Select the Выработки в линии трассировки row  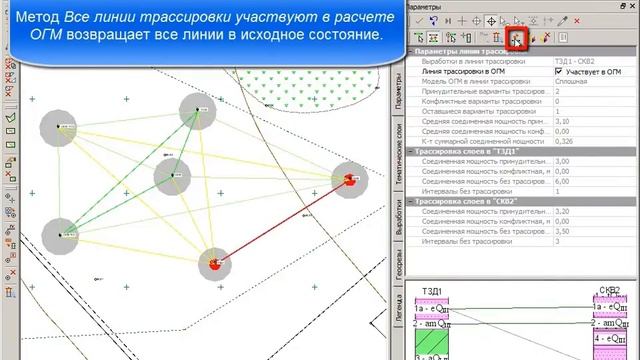coord(521,61)
